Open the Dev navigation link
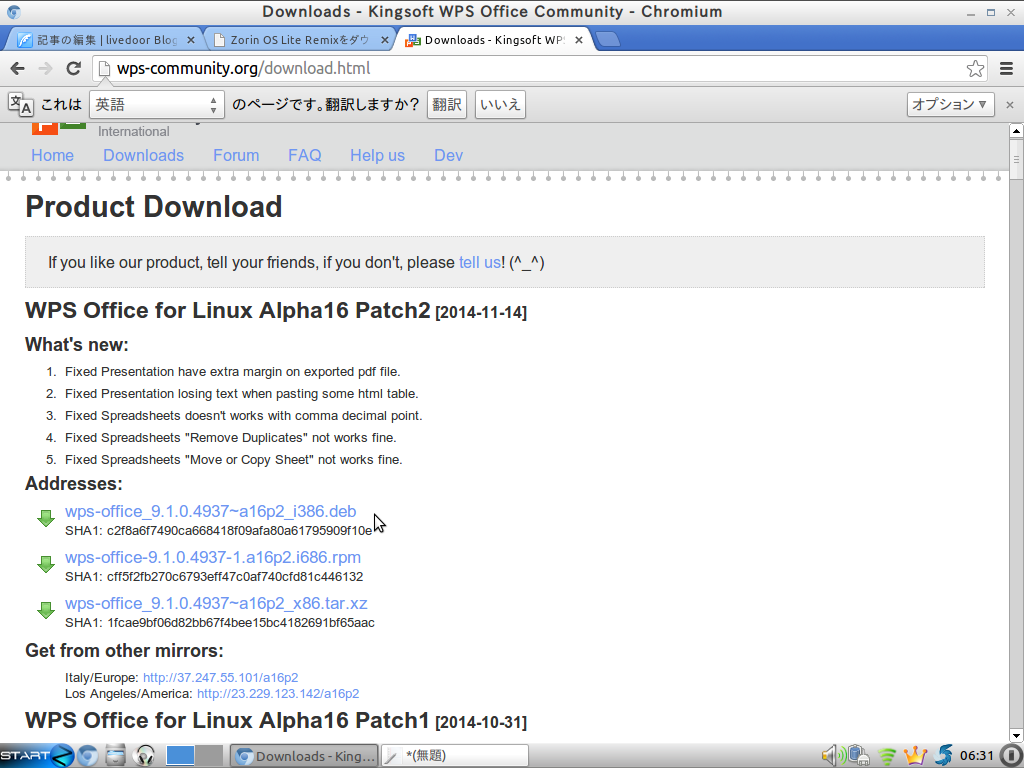1024x768 pixels. (449, 155)
